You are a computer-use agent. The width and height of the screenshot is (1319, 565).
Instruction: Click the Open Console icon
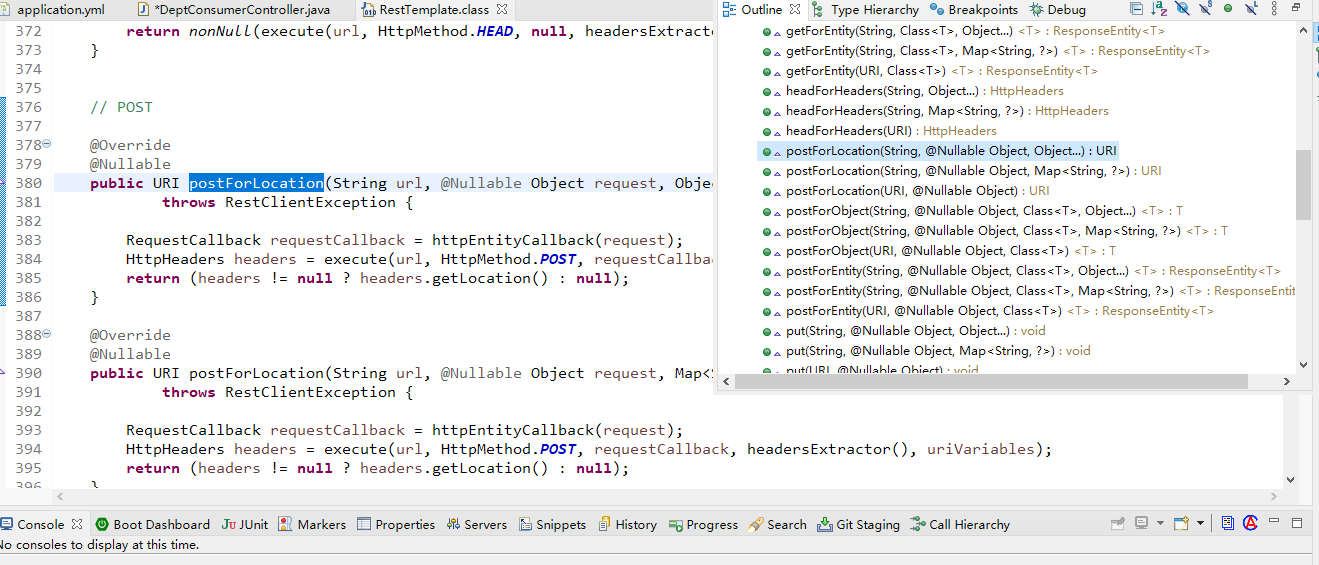click(1181, 523)
